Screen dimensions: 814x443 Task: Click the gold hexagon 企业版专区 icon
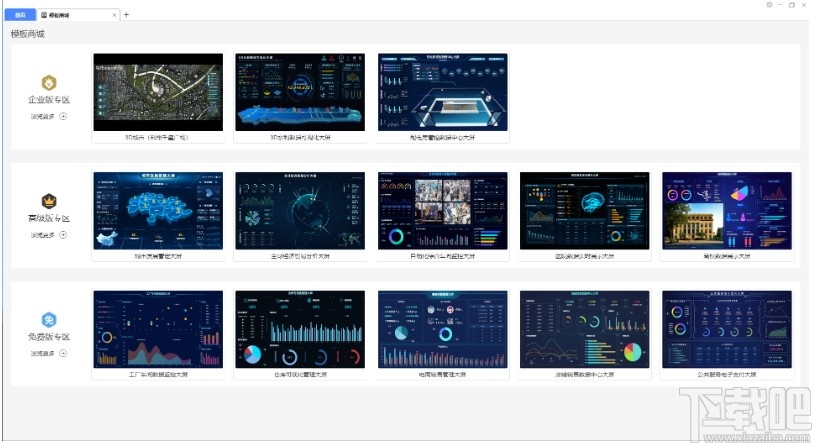tap(49, 83)
